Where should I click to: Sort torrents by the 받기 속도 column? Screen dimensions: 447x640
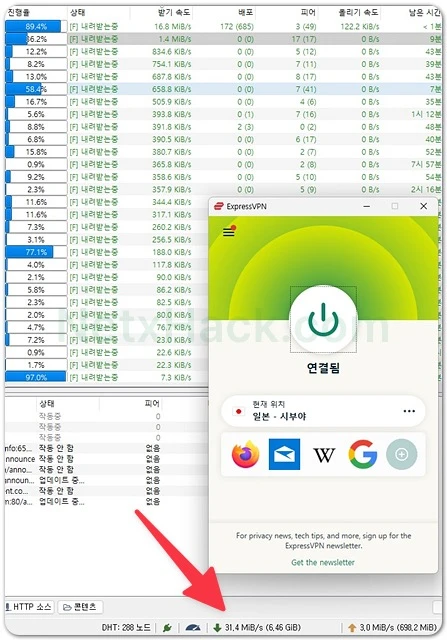(162, 13)
